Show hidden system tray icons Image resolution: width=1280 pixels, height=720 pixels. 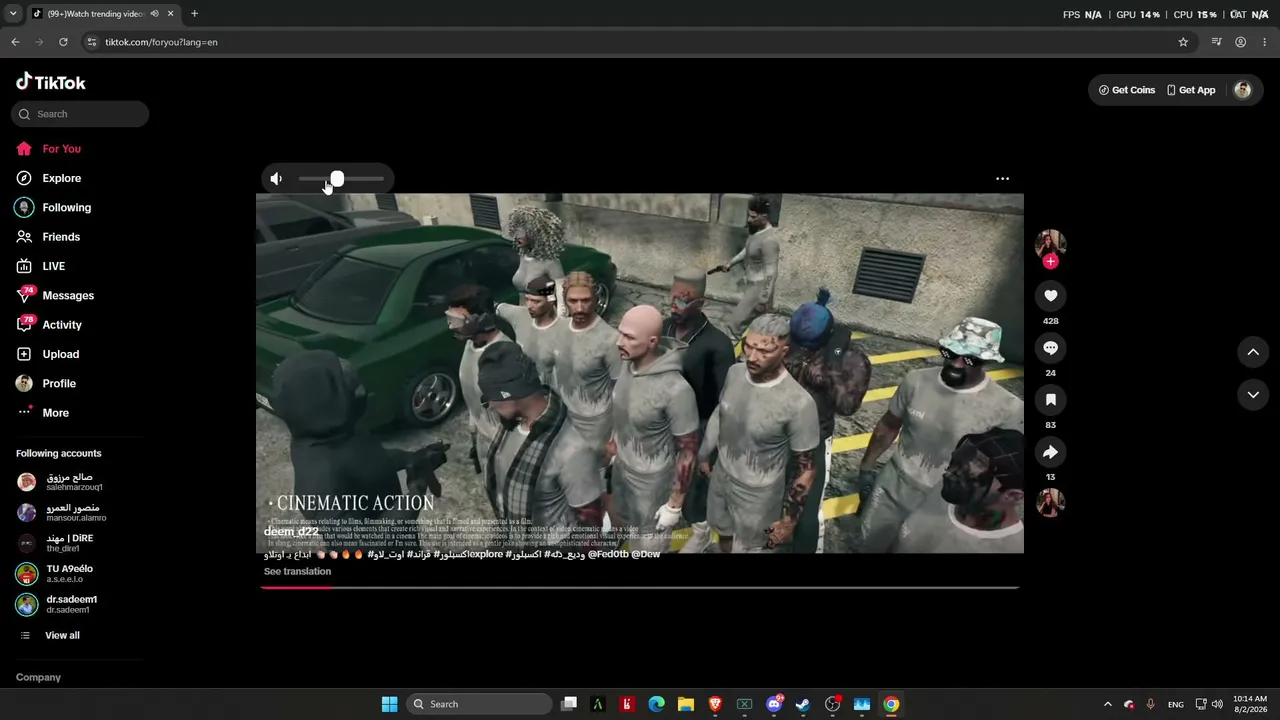[1107, 704]
